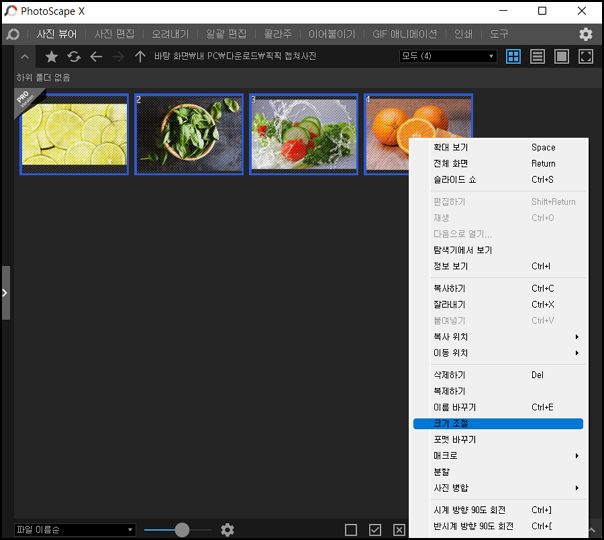Choose 분할 in the context menu
The height and width of the screenshot is (540, 604).
[x=498, y=472]
